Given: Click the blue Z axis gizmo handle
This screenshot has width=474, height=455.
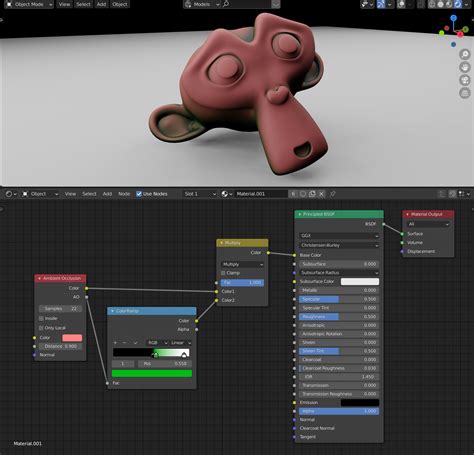Looking at the screenshot, I should [x=453, y=18].
